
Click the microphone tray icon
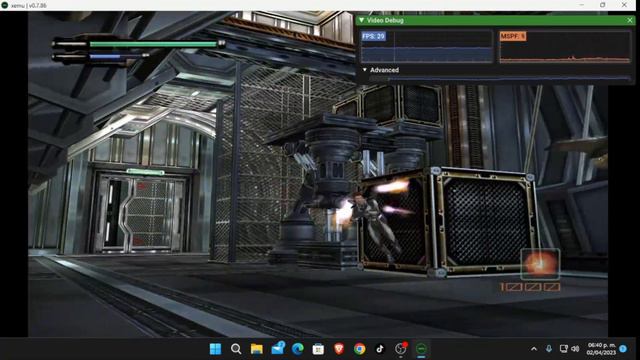[x=549, y=349]
